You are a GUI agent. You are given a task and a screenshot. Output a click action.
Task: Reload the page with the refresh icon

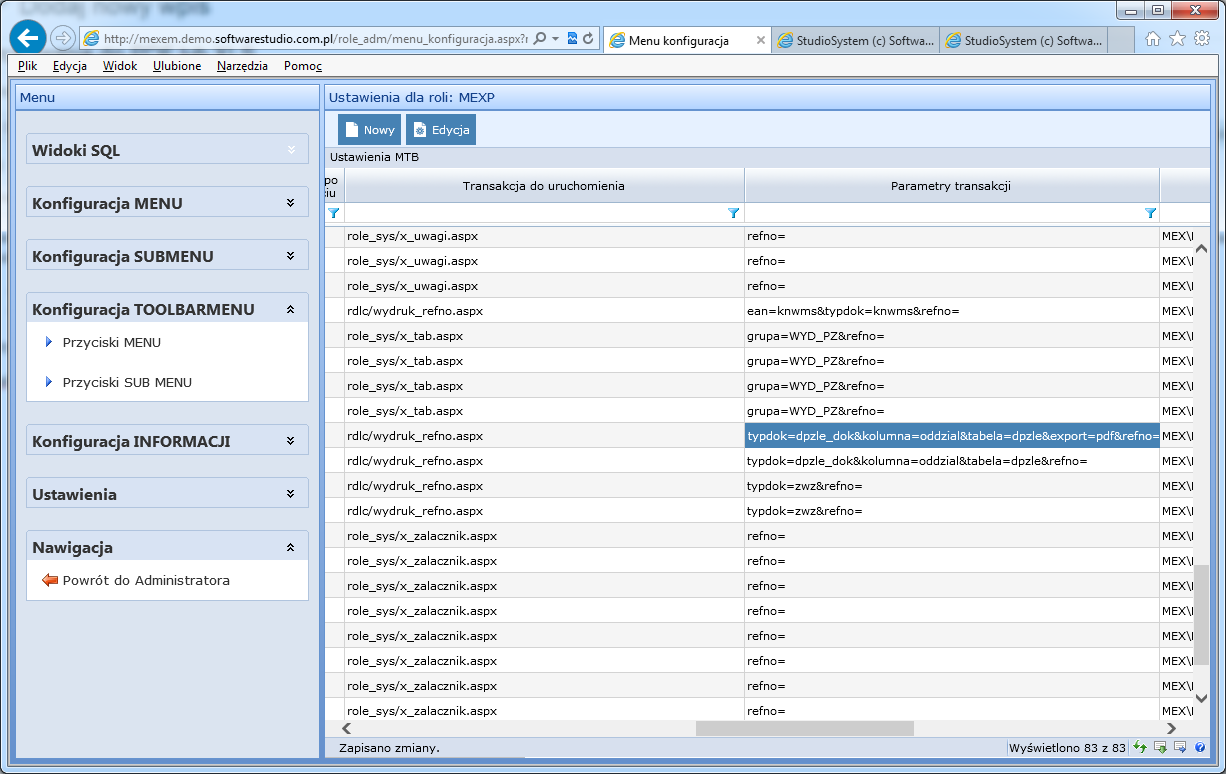[x=589, y=39]
